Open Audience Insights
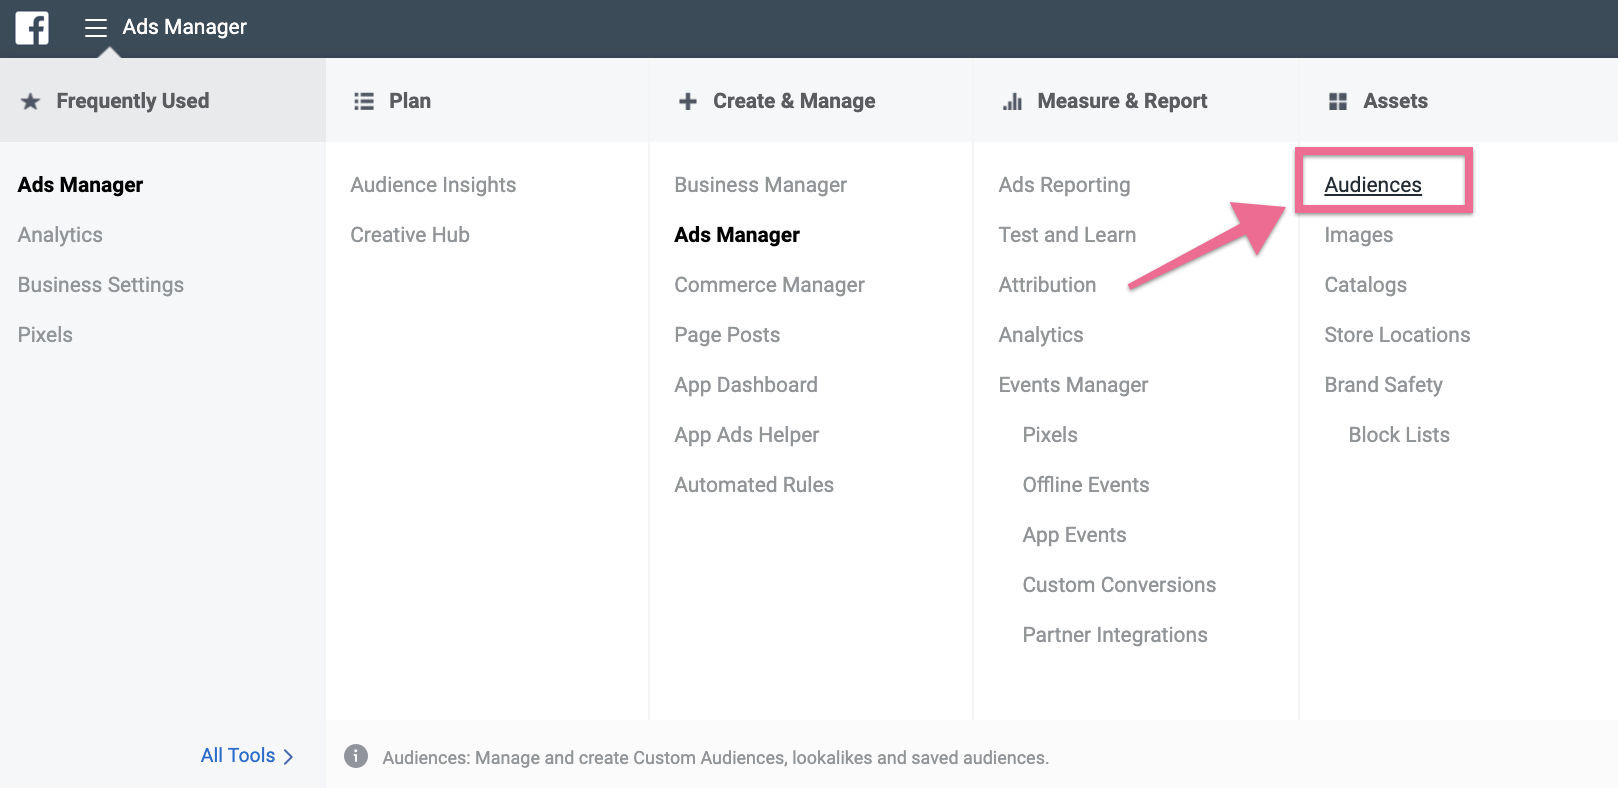Screen dimensions: 1618x788 coord(433,185)
